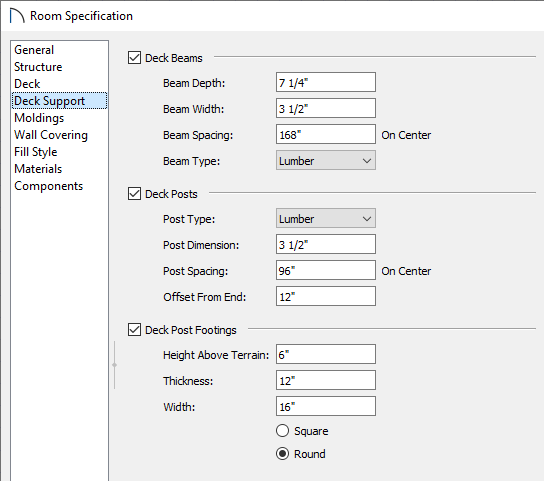The image size is (544, 481).
Task: Open the Wall Covering panel
Action: coord(51,135)
